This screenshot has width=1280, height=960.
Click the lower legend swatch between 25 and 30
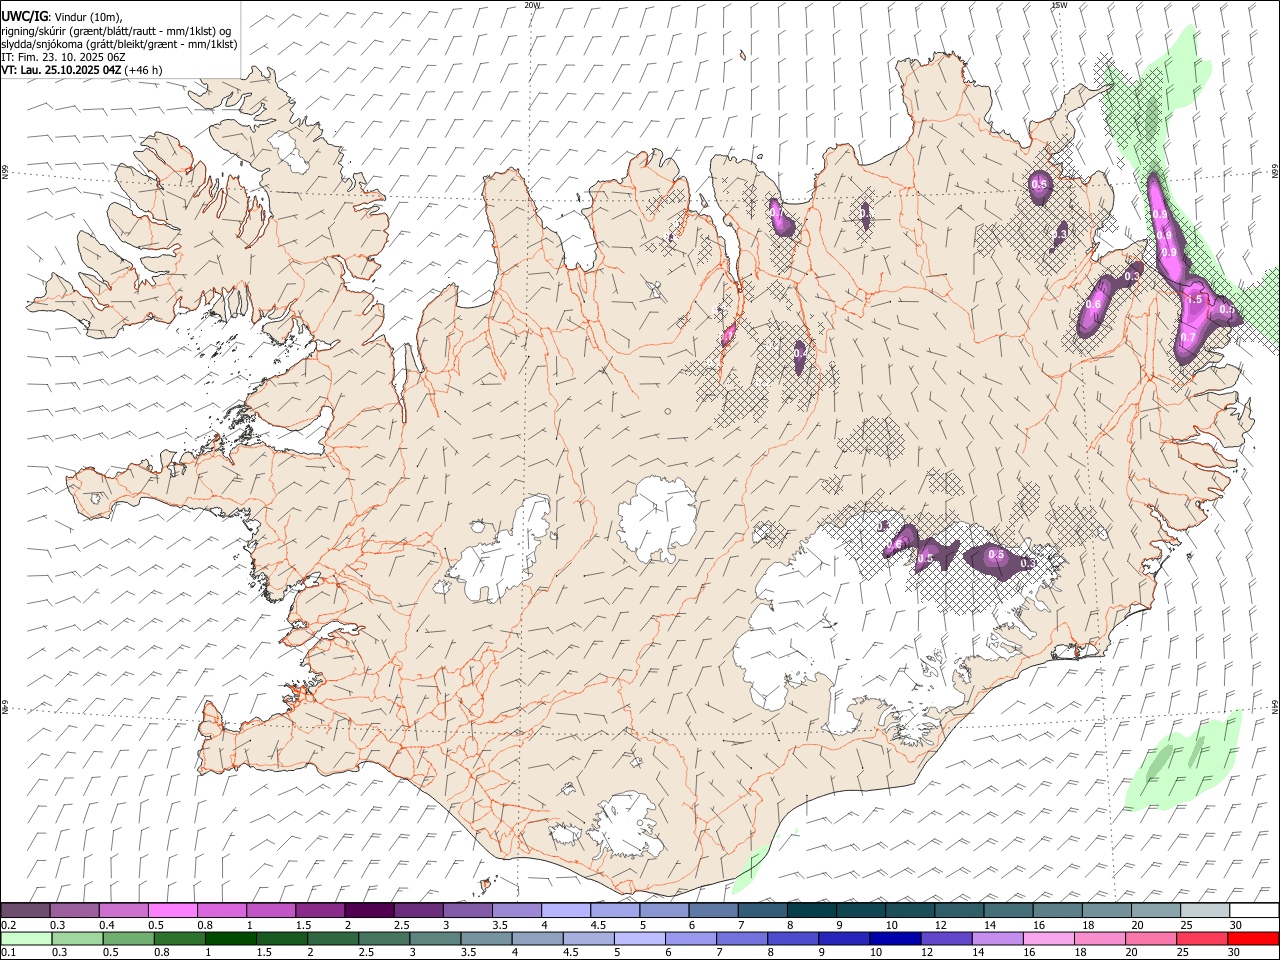(x=1200, y=939)
